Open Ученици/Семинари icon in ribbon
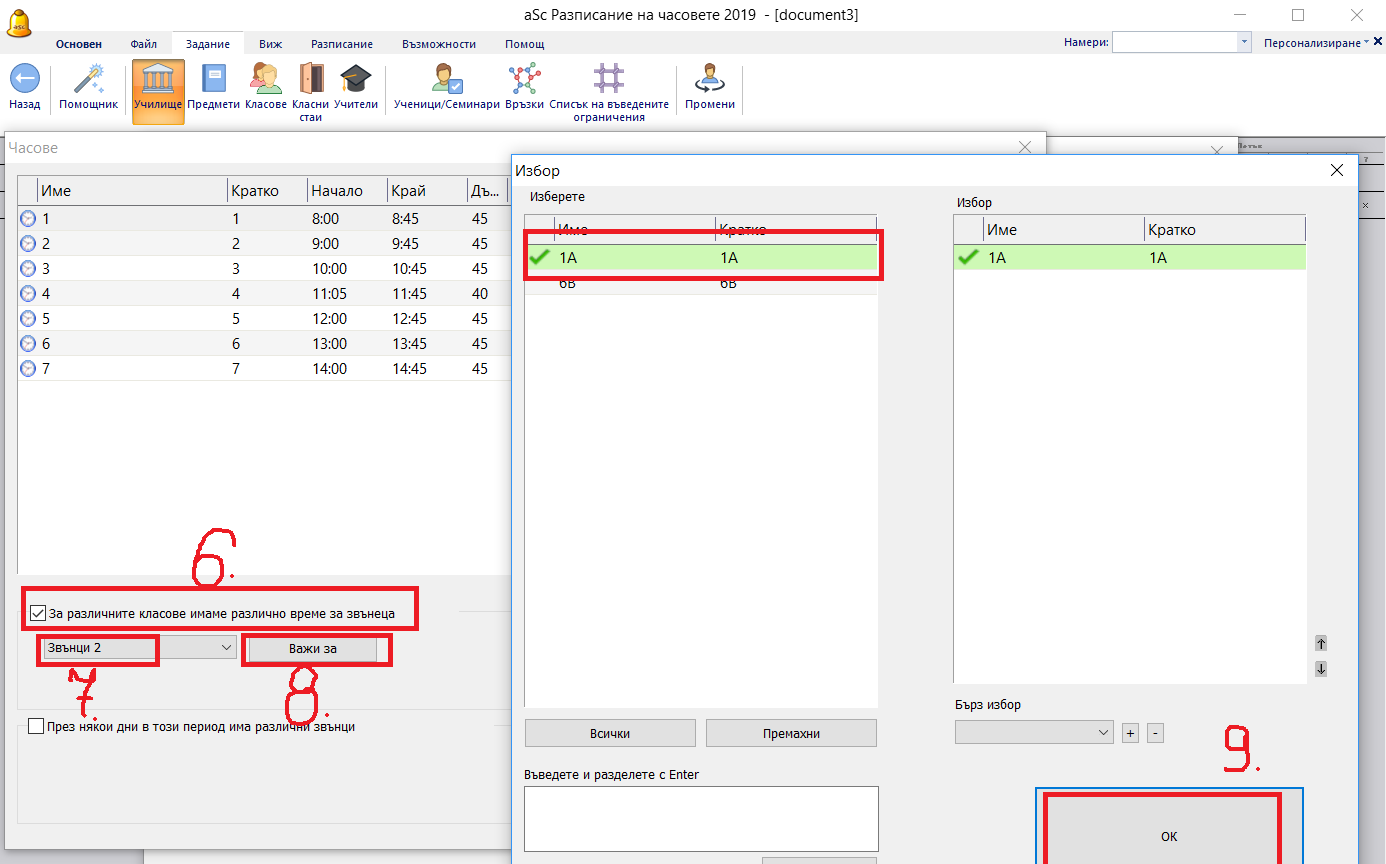The width and height of the screenshot is (1386, 864). [446, 80]
